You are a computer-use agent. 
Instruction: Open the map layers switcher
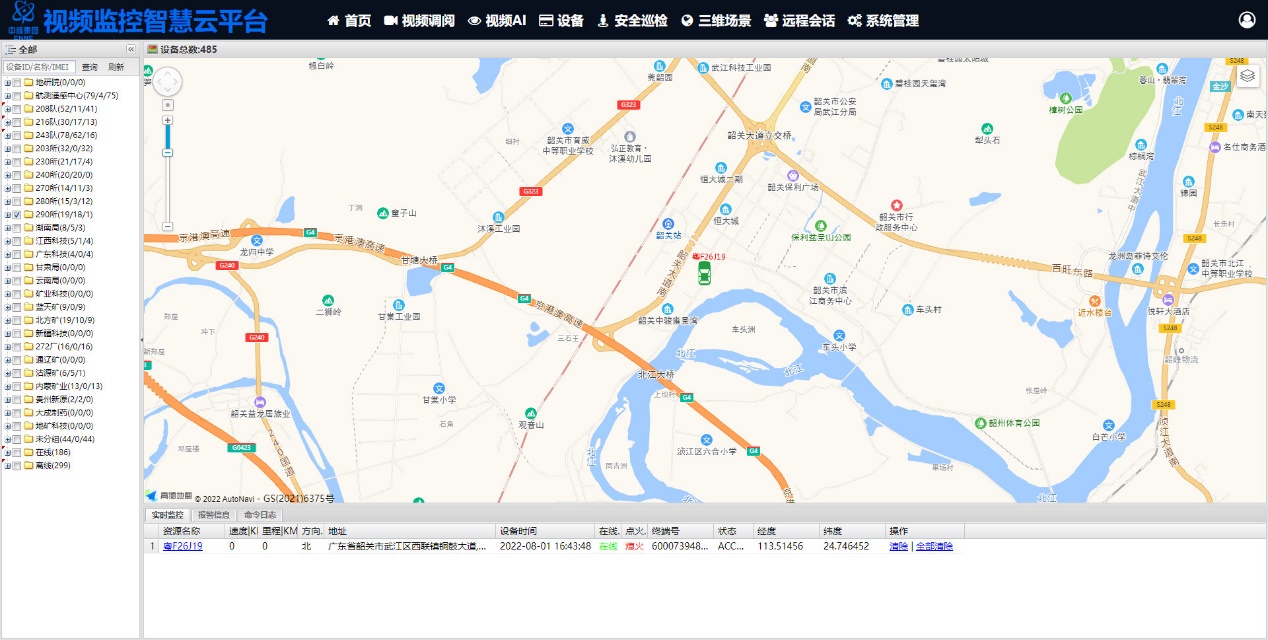tap(1247, 76)
